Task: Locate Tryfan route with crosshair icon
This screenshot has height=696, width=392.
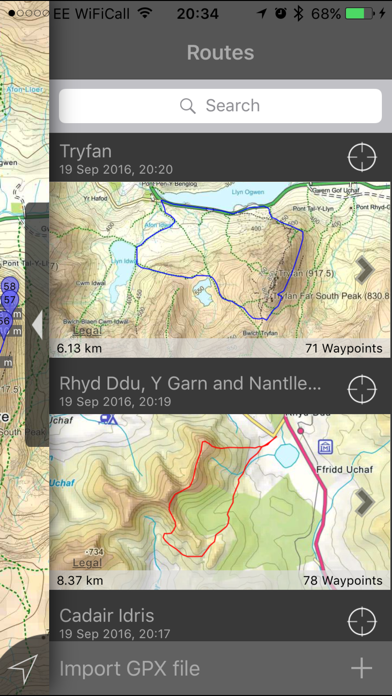Action: point(362,157)
